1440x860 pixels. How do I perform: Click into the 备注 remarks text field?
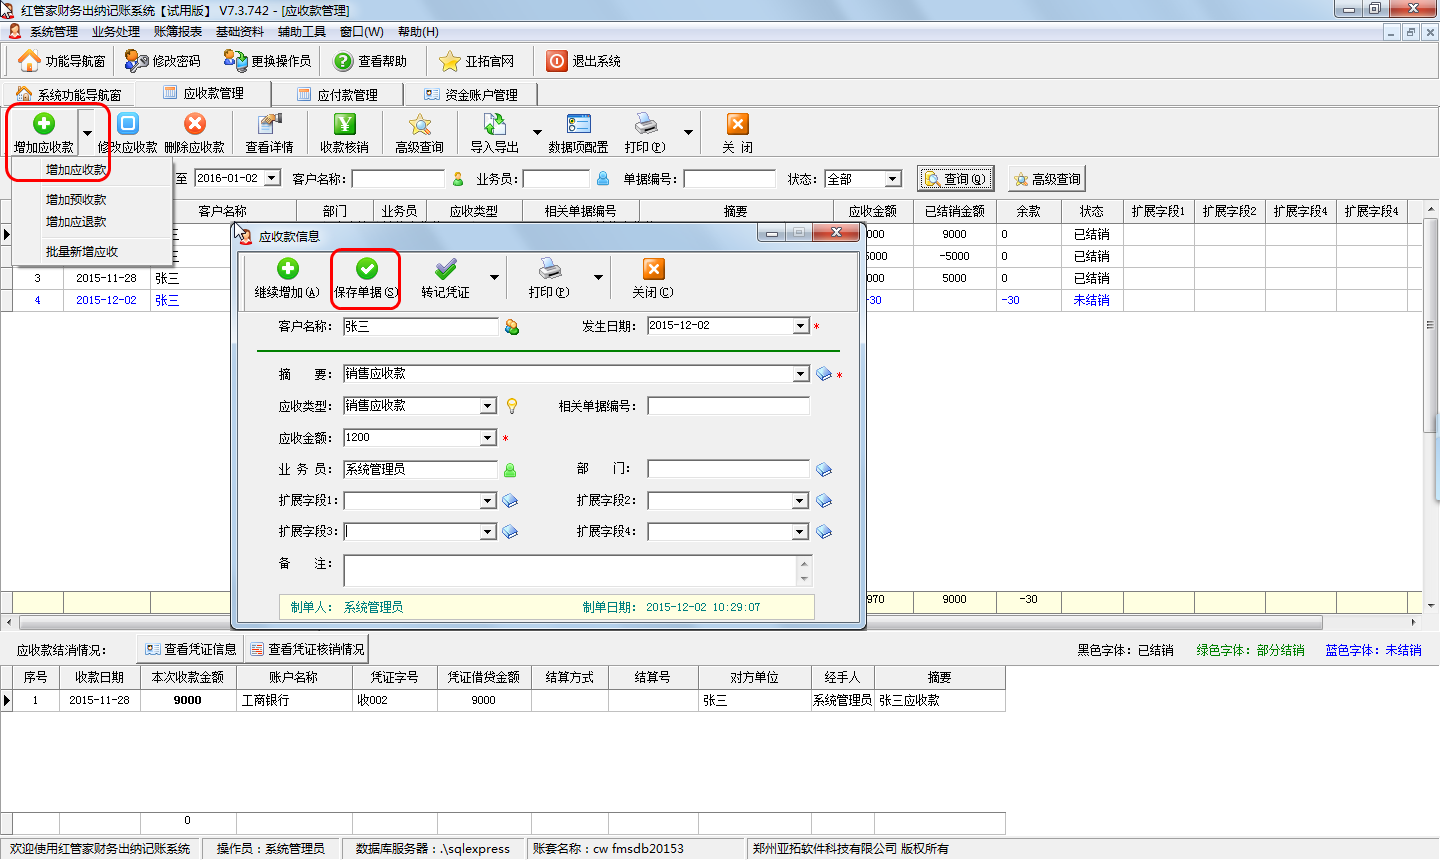570,570
